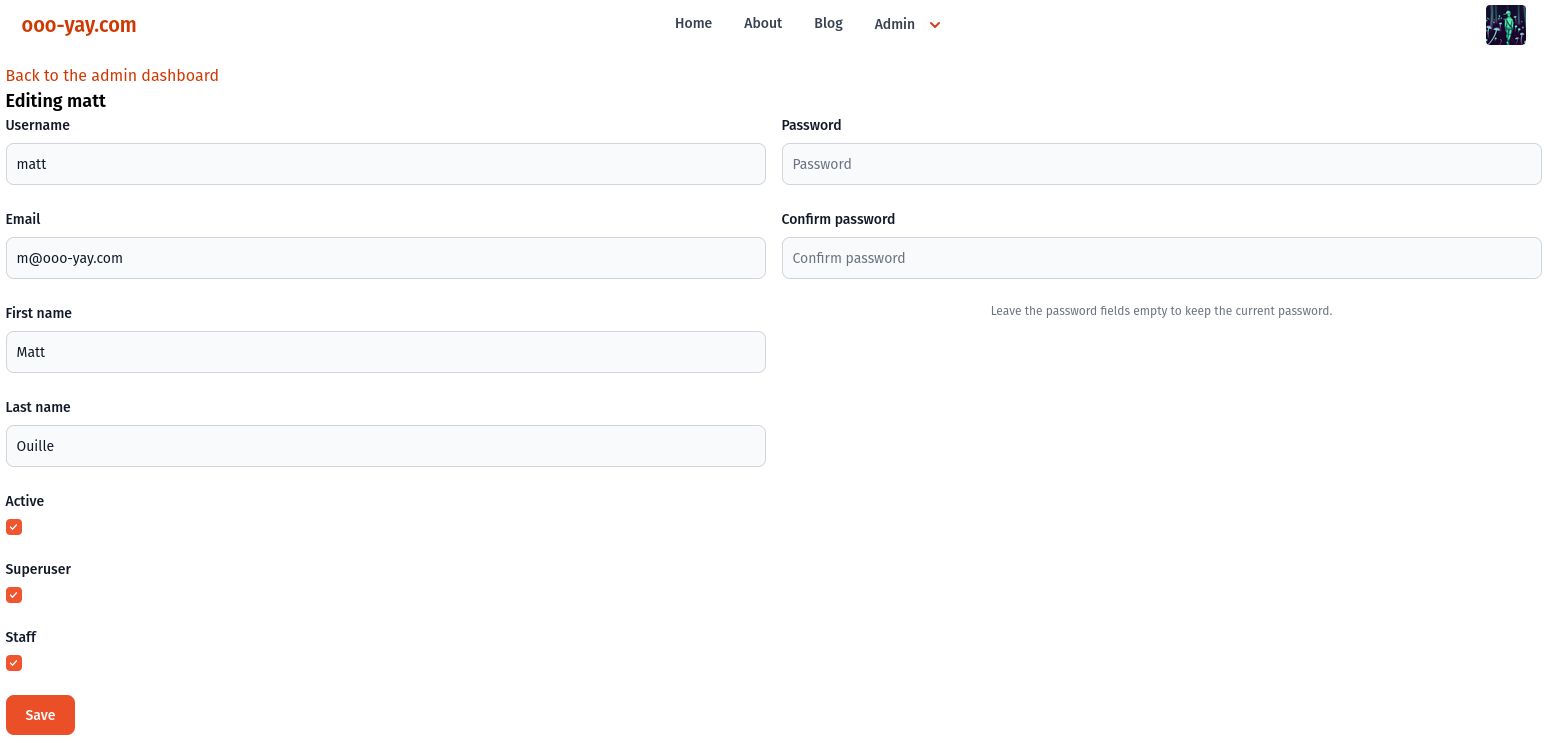This screenshot has height=743, width=1551.
Task: Expand the Admin dropdown chevron
Action: click(x=935, y=25)
